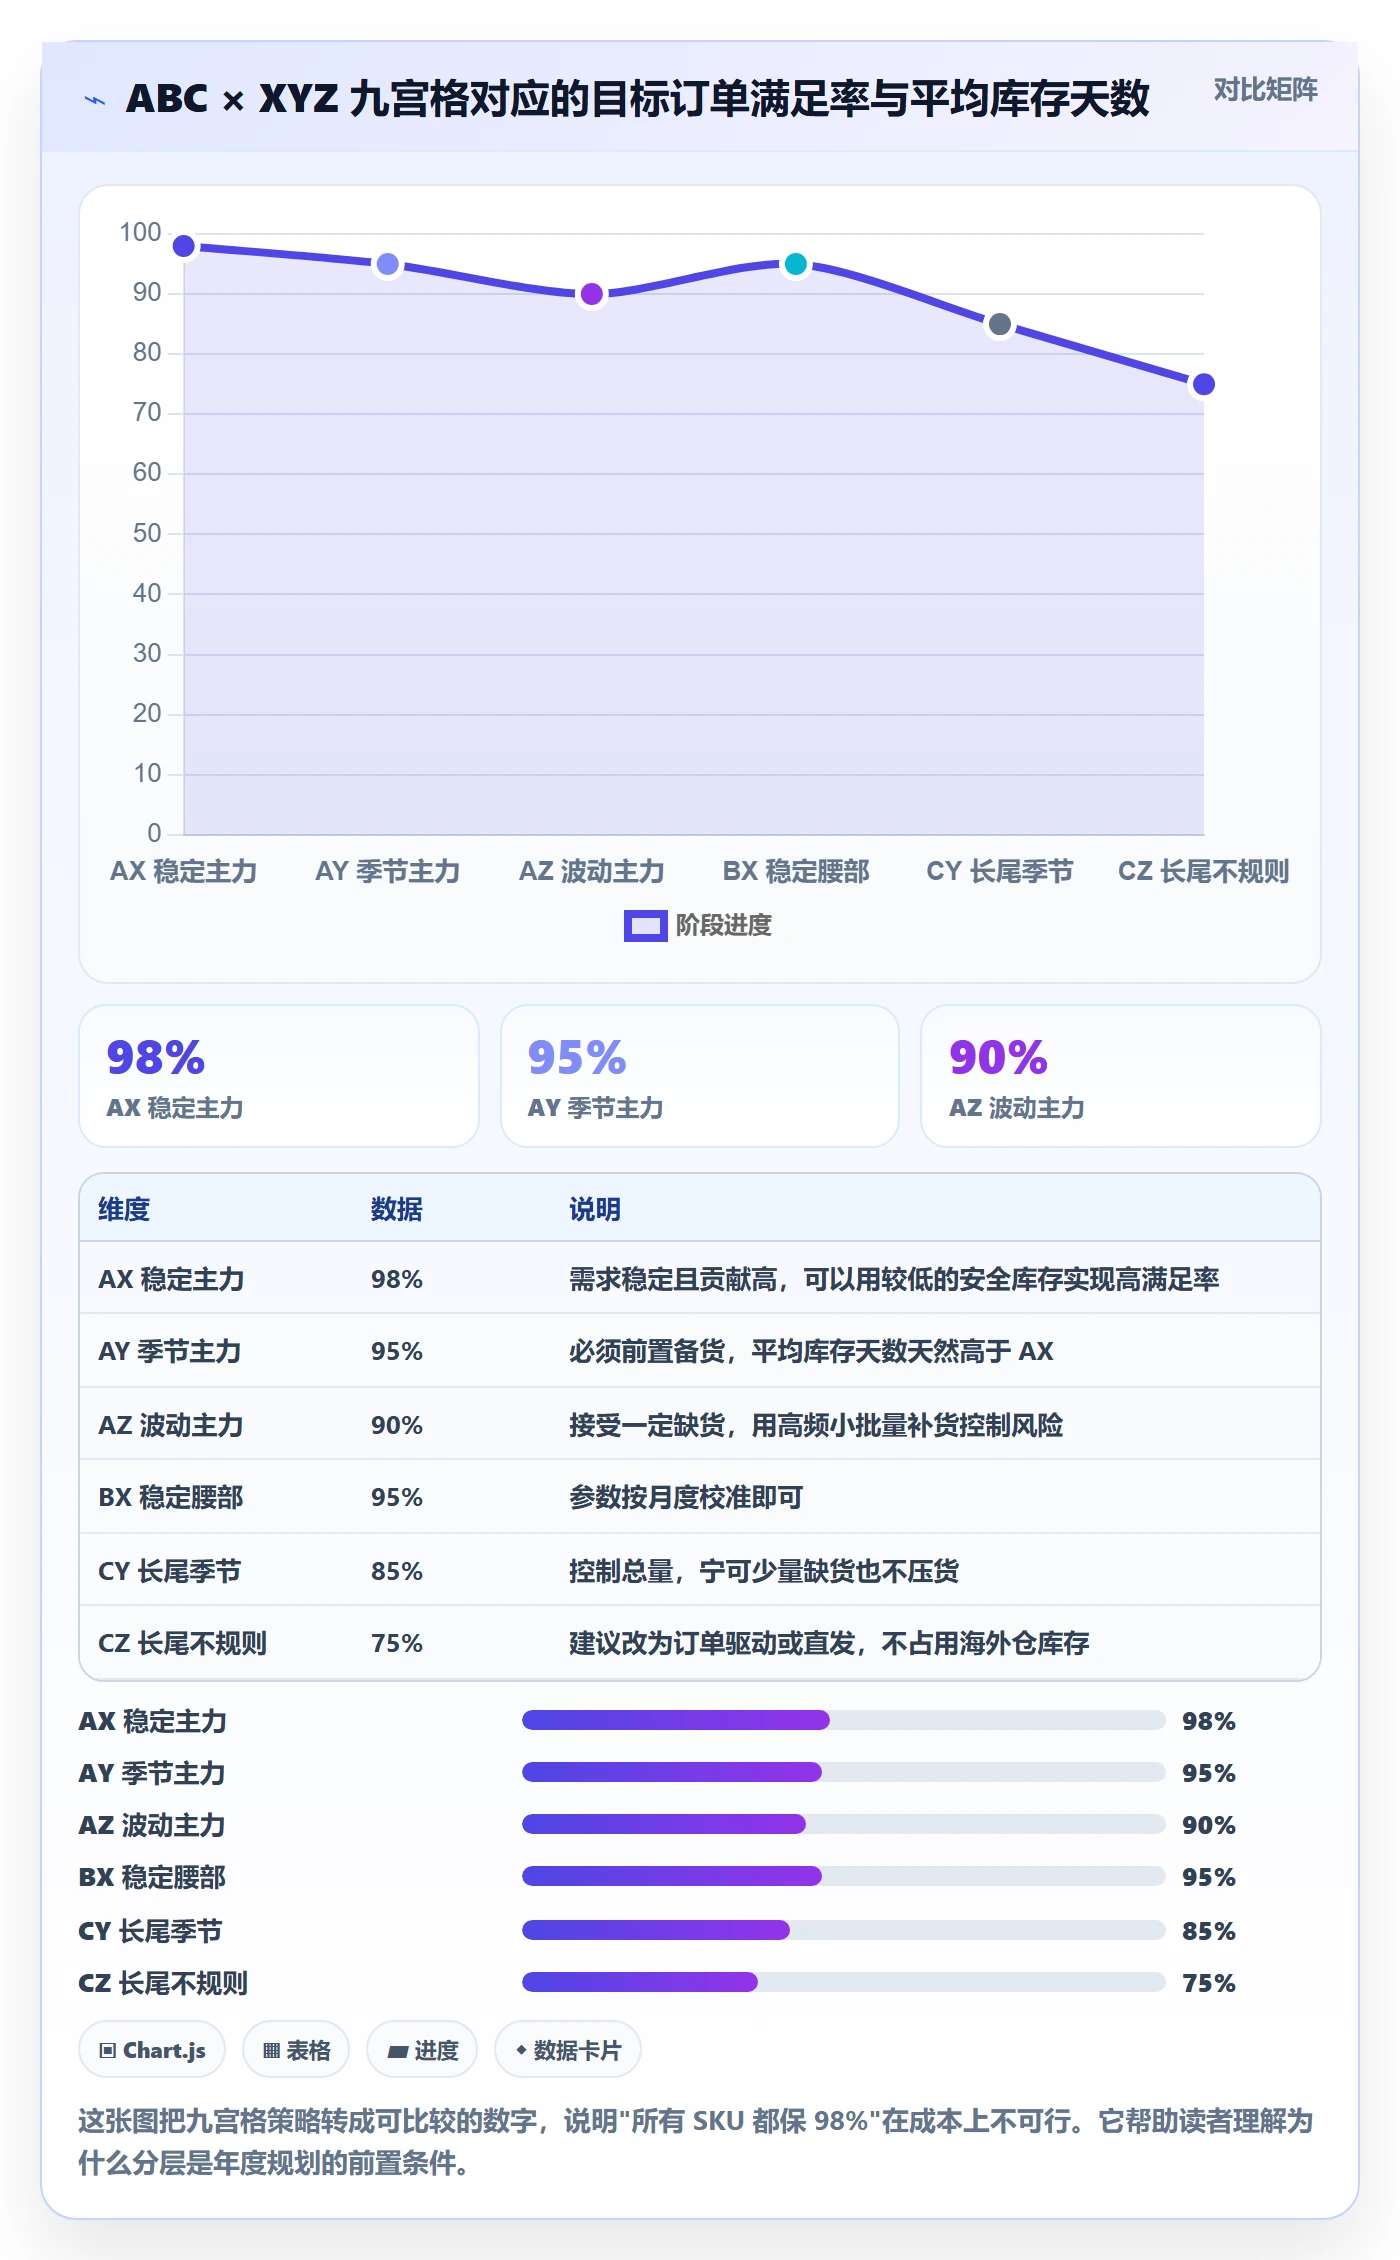Viewport: 1400px width, 2260px height.
Task: Click the CY 长尾季节 85% progress bar
Action: click(843, 1930)
